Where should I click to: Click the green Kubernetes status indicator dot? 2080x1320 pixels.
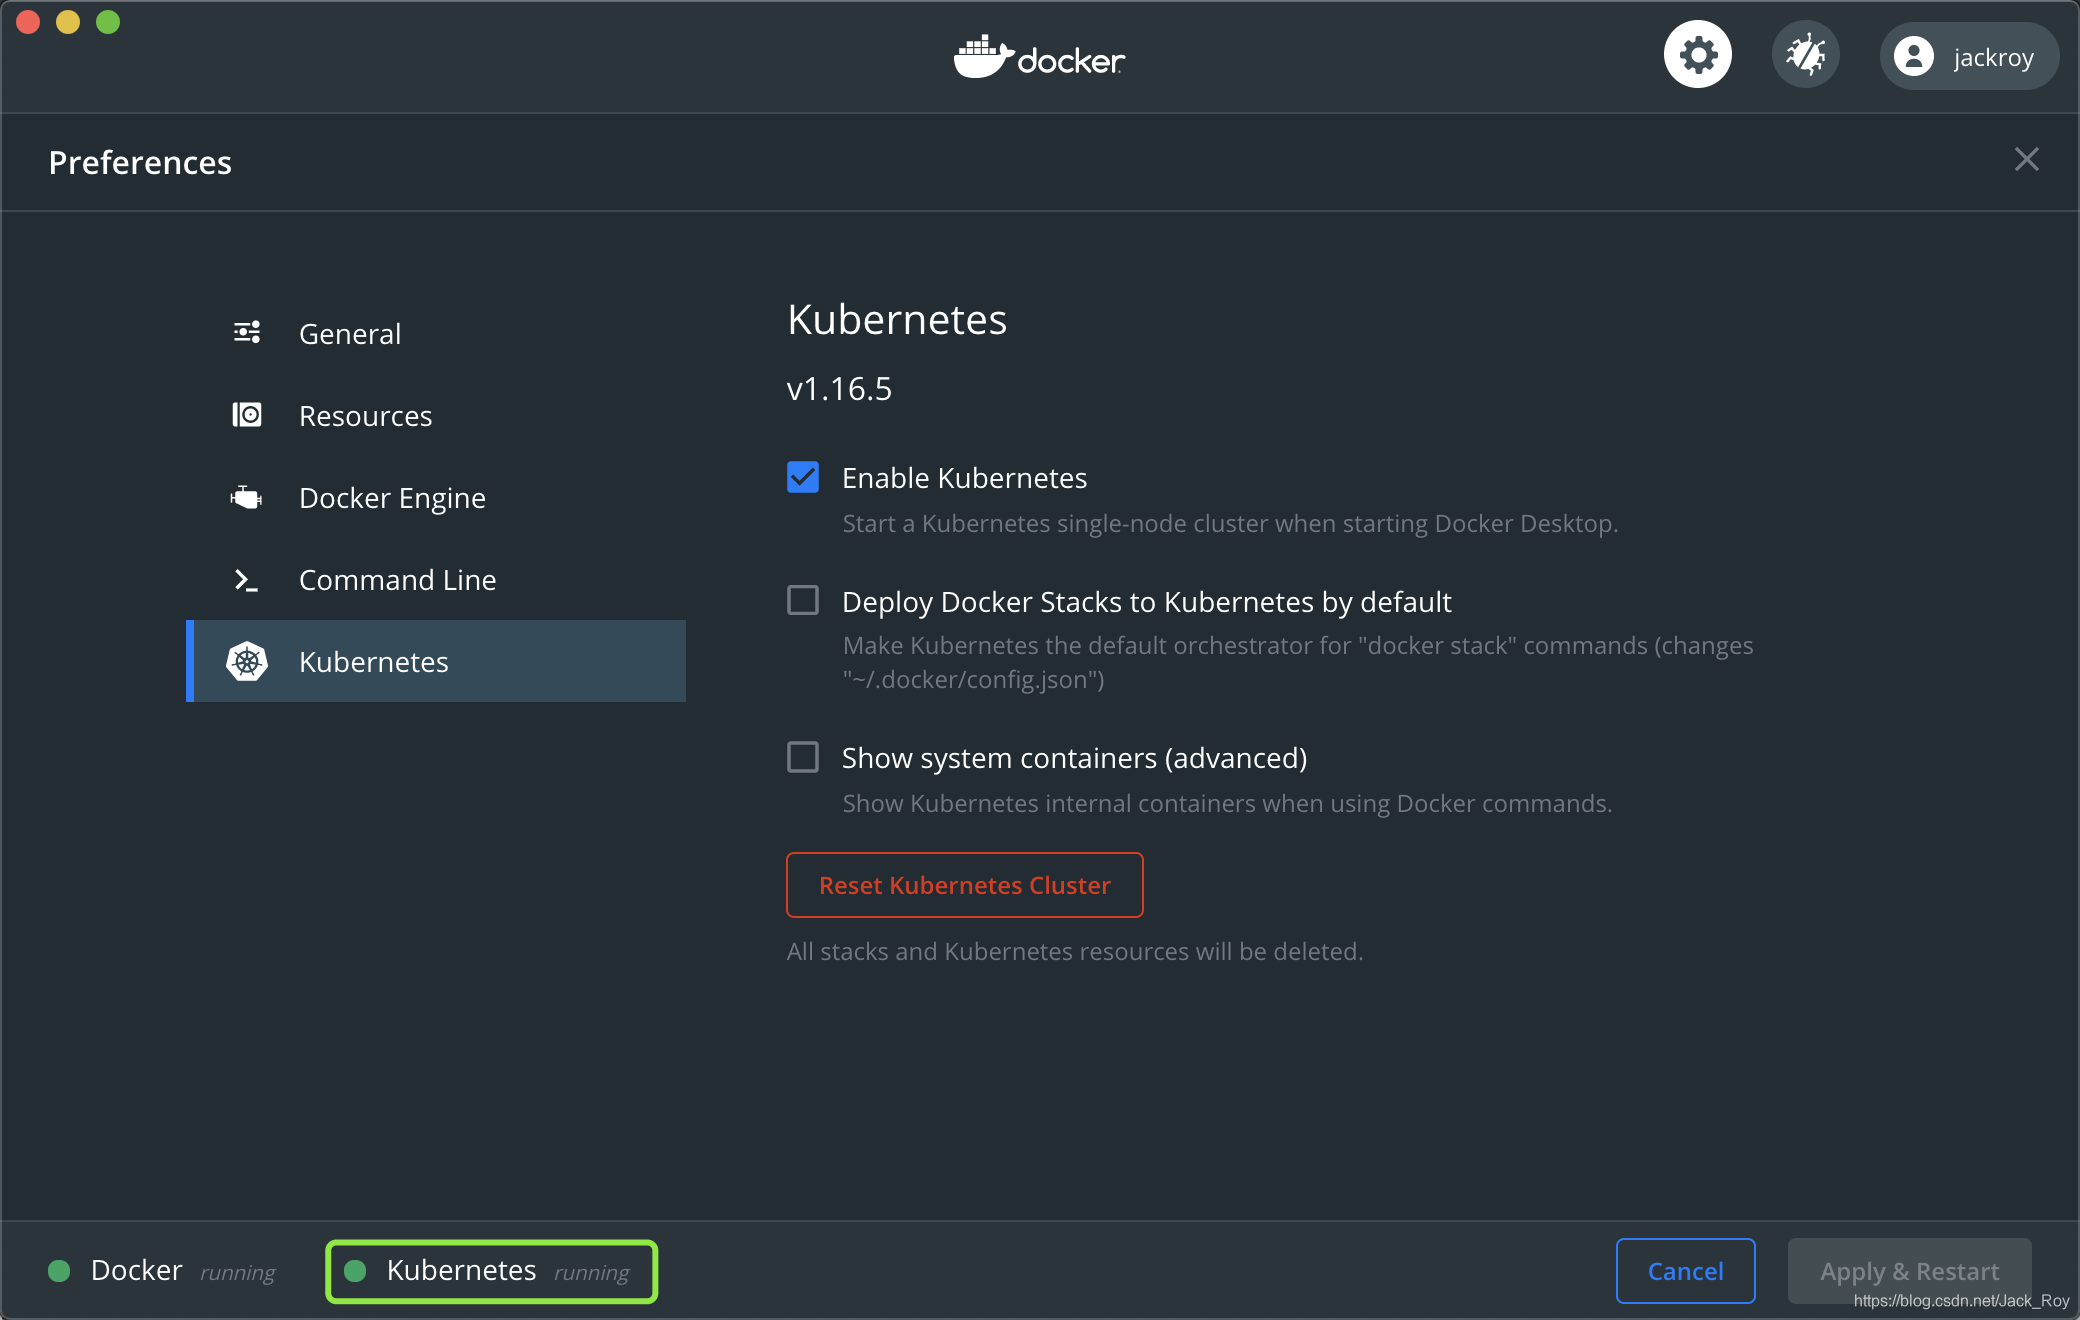(x=355, y=1271)
